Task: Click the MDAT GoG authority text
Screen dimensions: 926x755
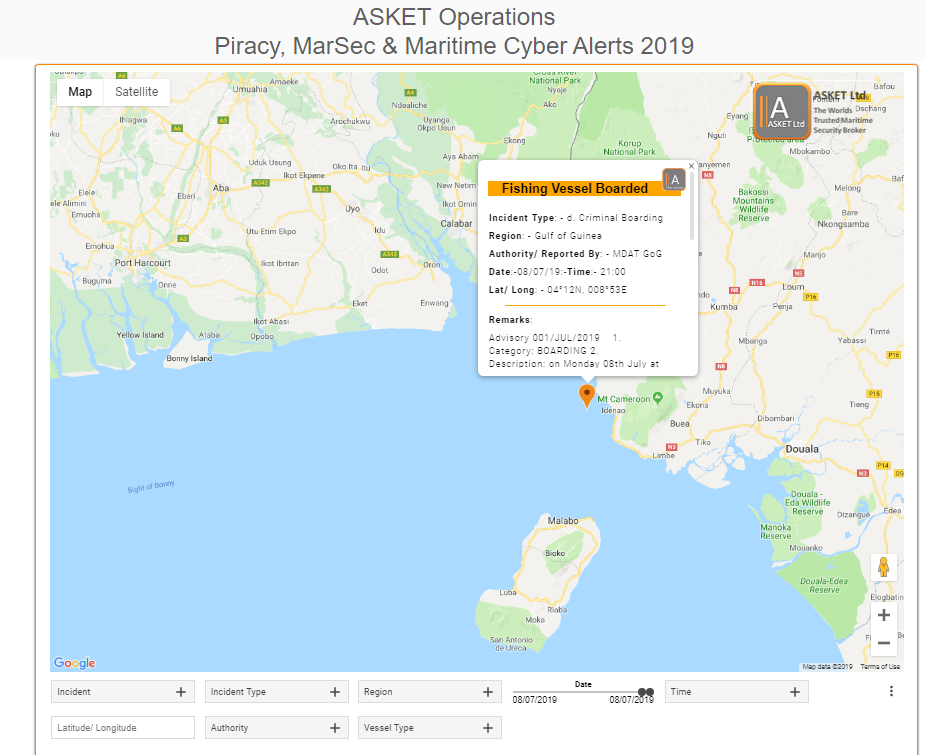Action: [x=637, y=254]
